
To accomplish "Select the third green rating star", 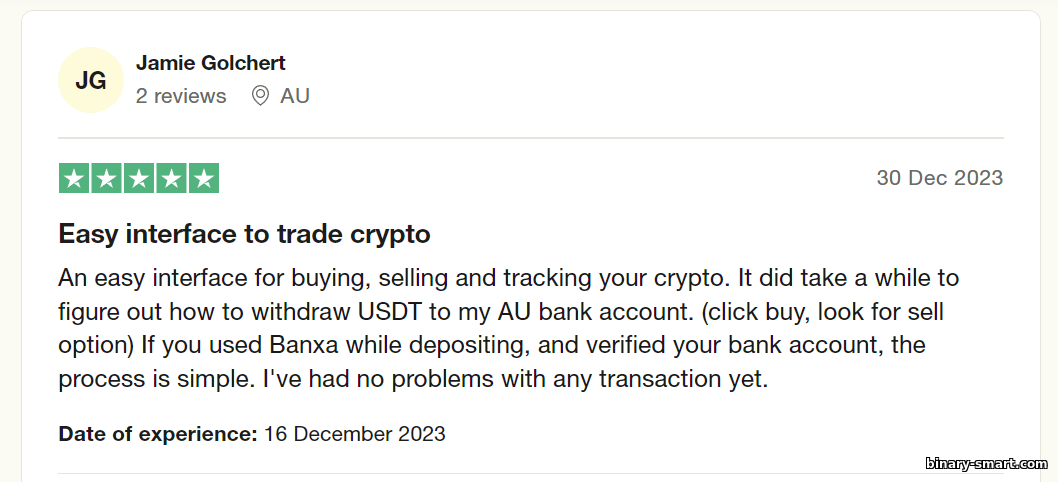I will point(139,178).
